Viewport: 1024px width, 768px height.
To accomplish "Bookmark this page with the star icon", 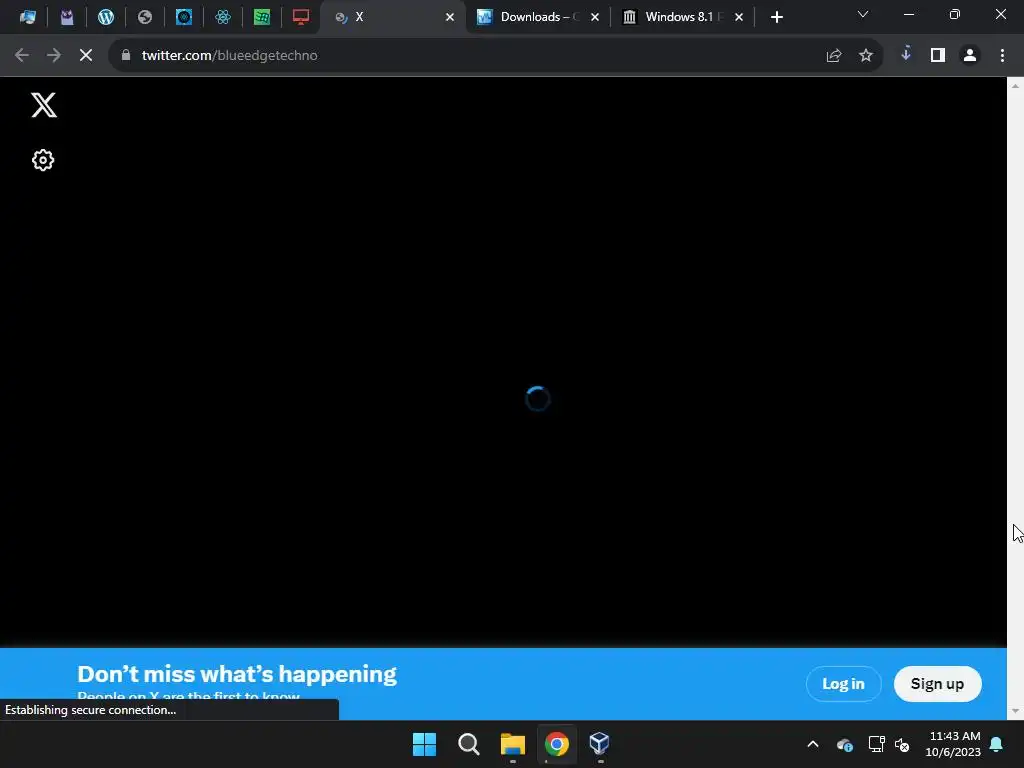I will pos(866,56).
